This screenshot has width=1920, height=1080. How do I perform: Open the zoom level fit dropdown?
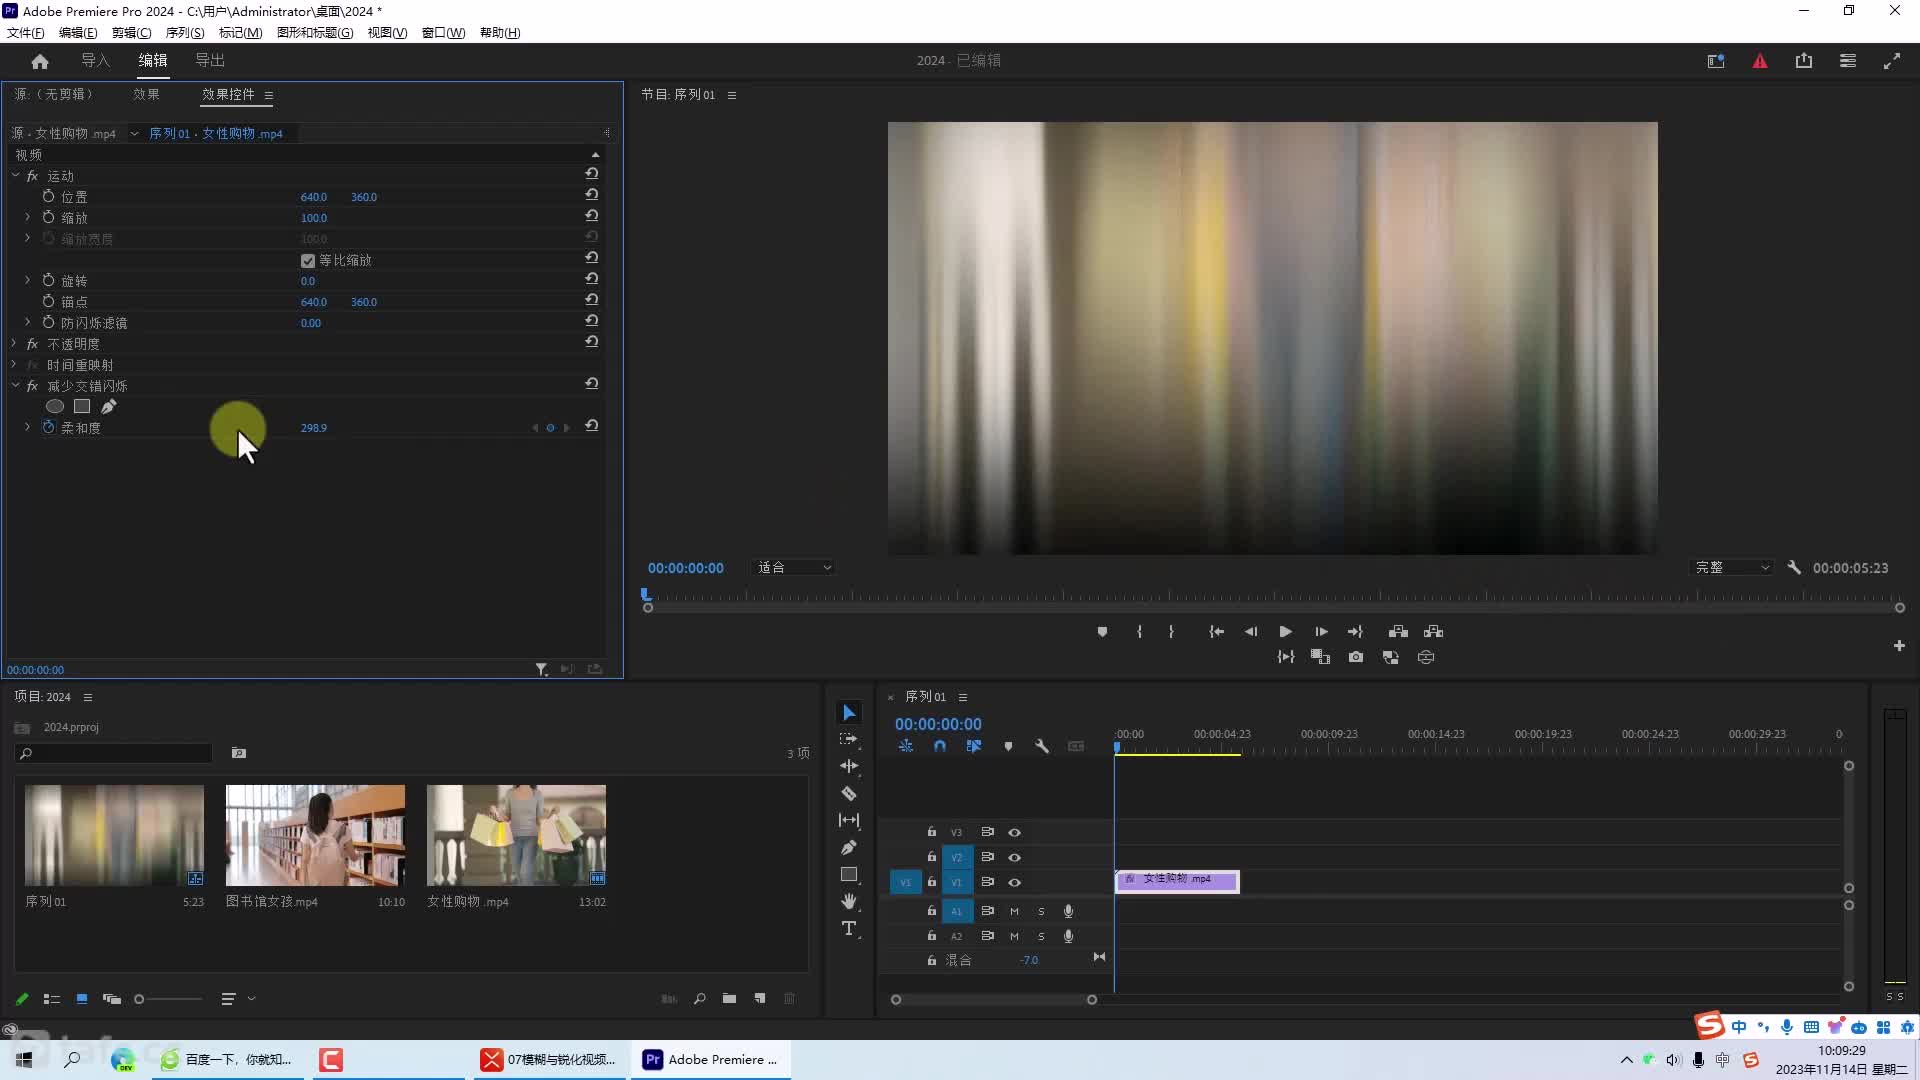click(794, 567)
